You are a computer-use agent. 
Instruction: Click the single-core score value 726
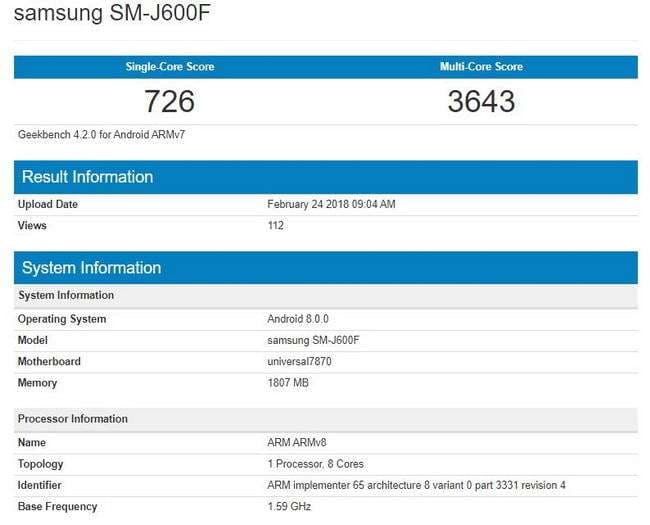coord(169,101)
